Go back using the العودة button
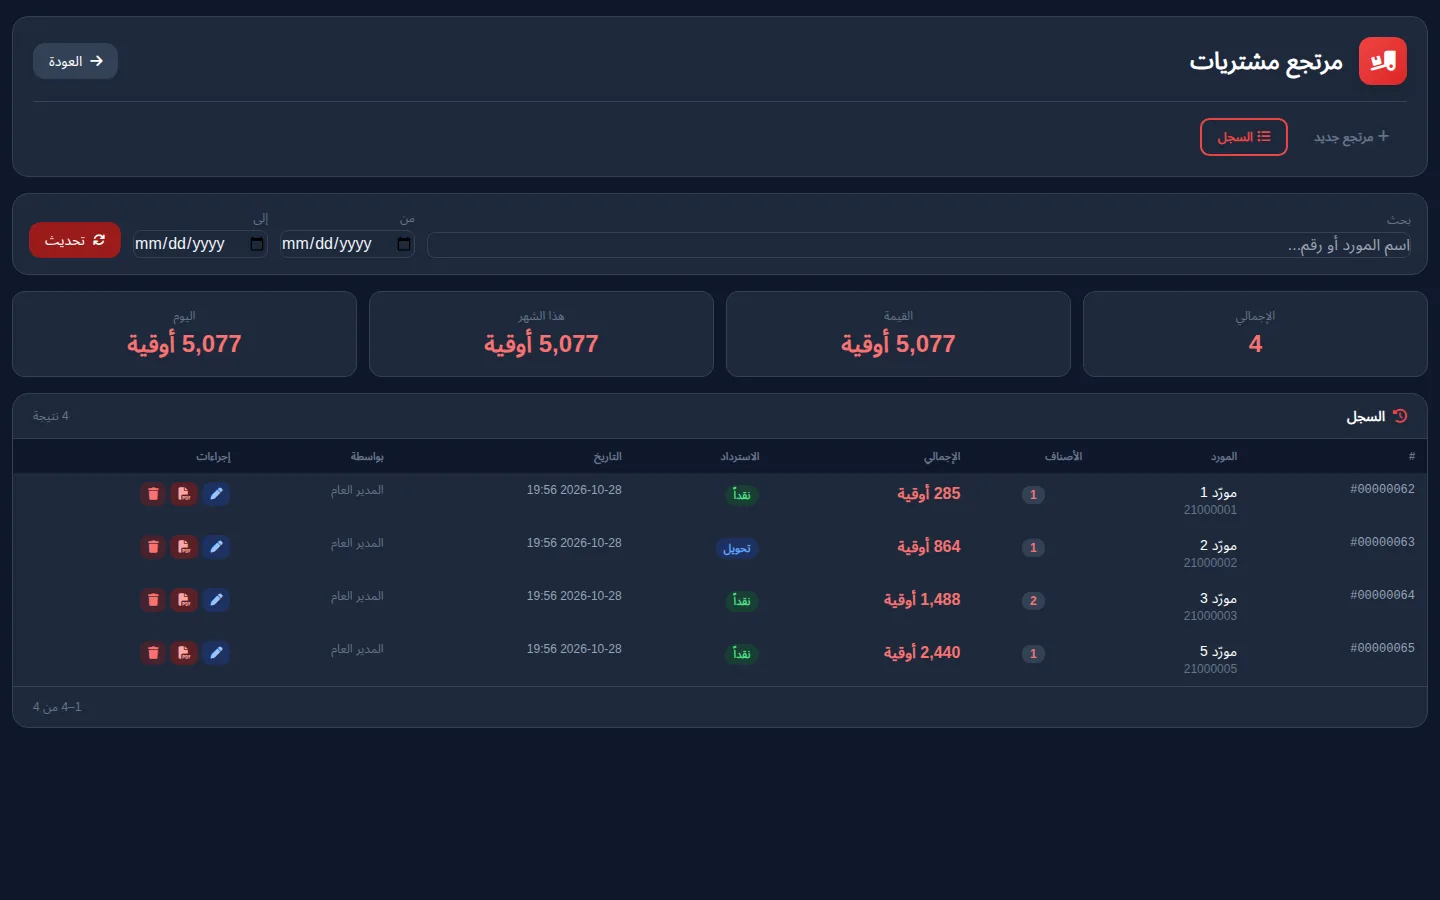The width and height of the screenshot is (1440, 900). [75, 61]
